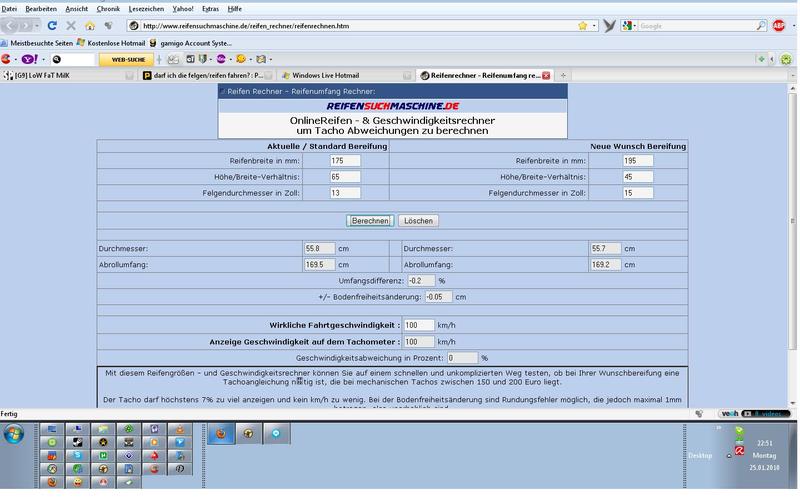Open the Bearbeiten menu
This screenshot has height=500, width=800.
tap(41, 9)
